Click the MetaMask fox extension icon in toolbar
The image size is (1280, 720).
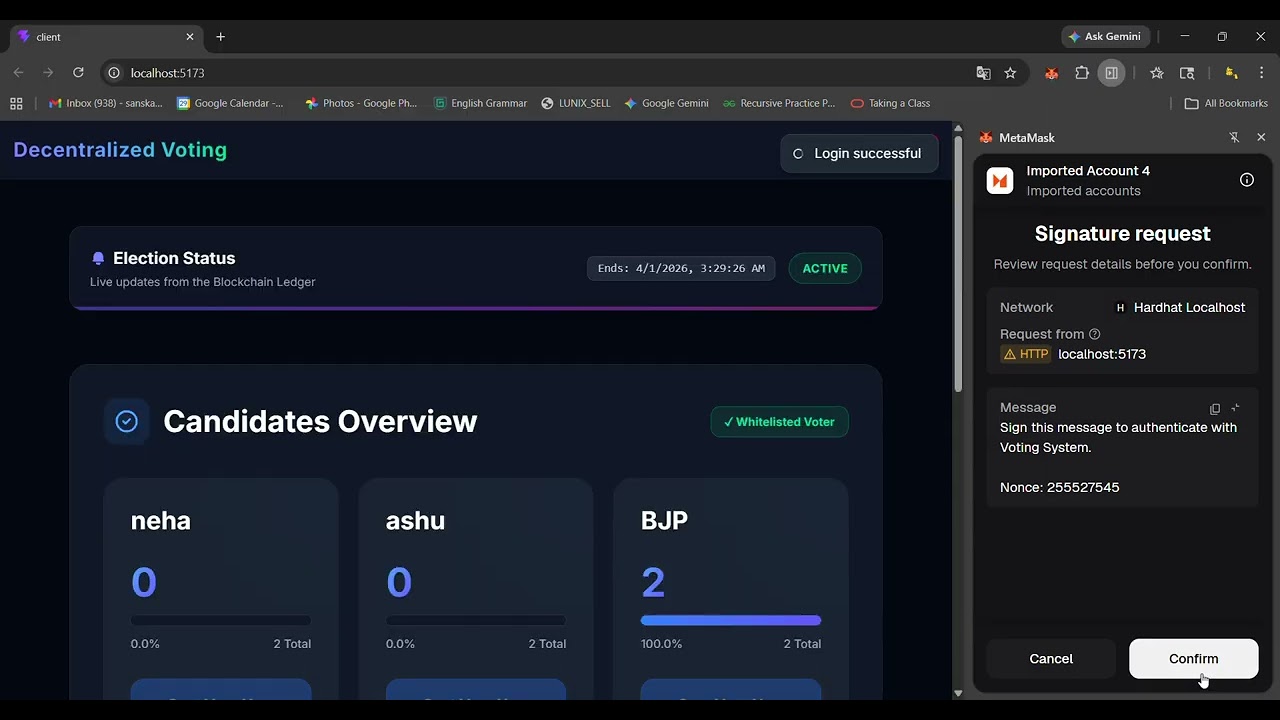[x=1051, y=73]
